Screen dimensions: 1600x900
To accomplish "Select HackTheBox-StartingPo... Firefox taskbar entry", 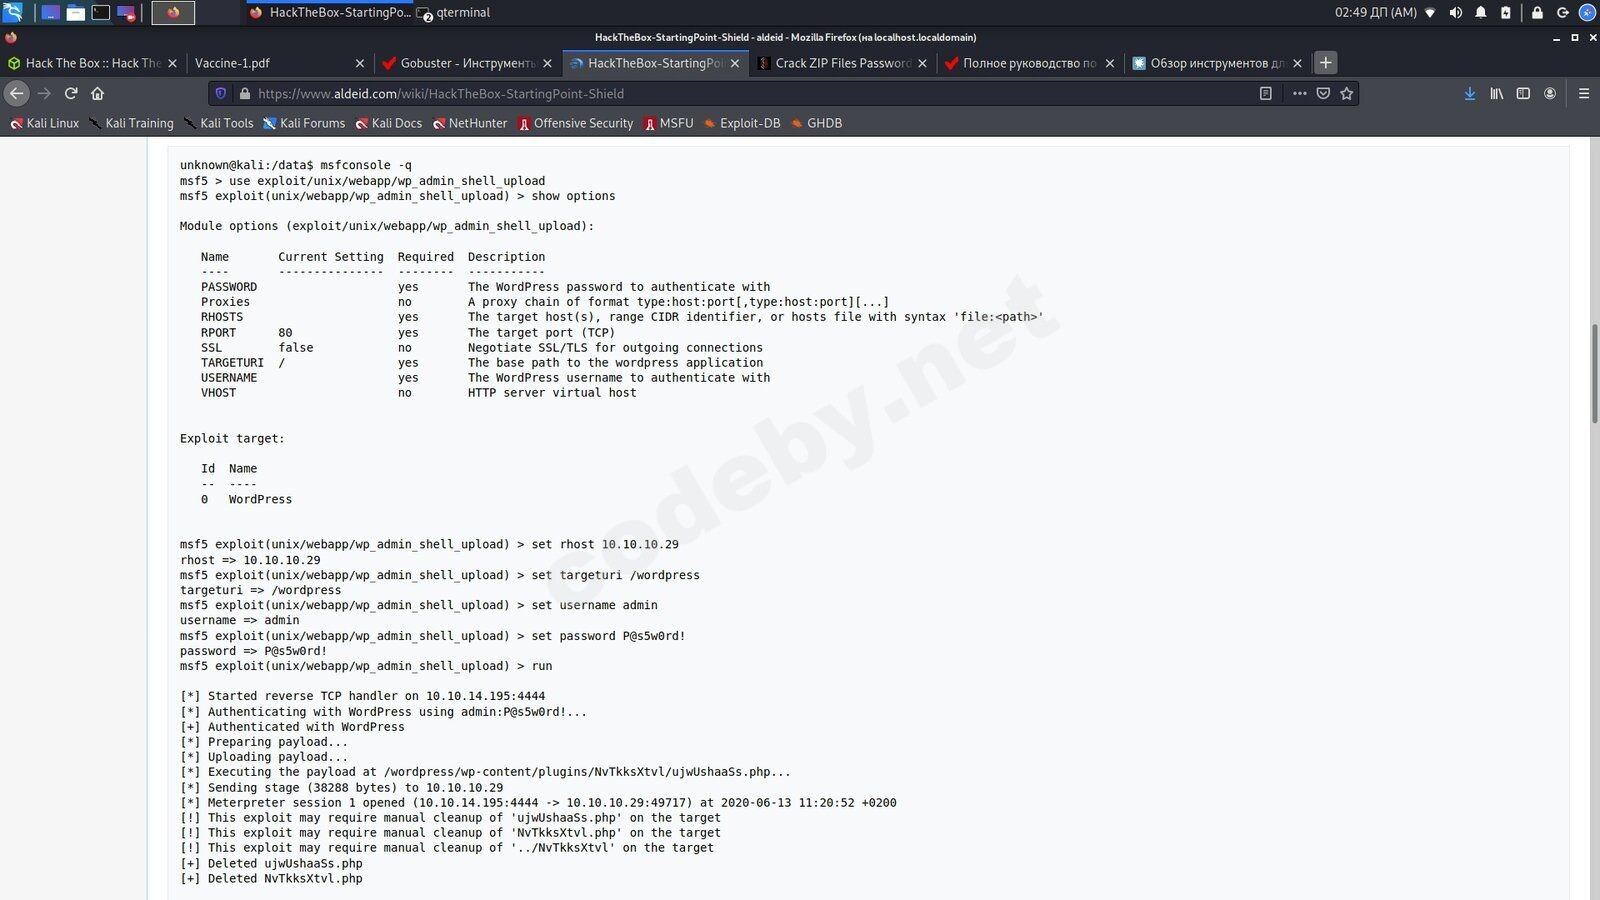I will point(329,13).
